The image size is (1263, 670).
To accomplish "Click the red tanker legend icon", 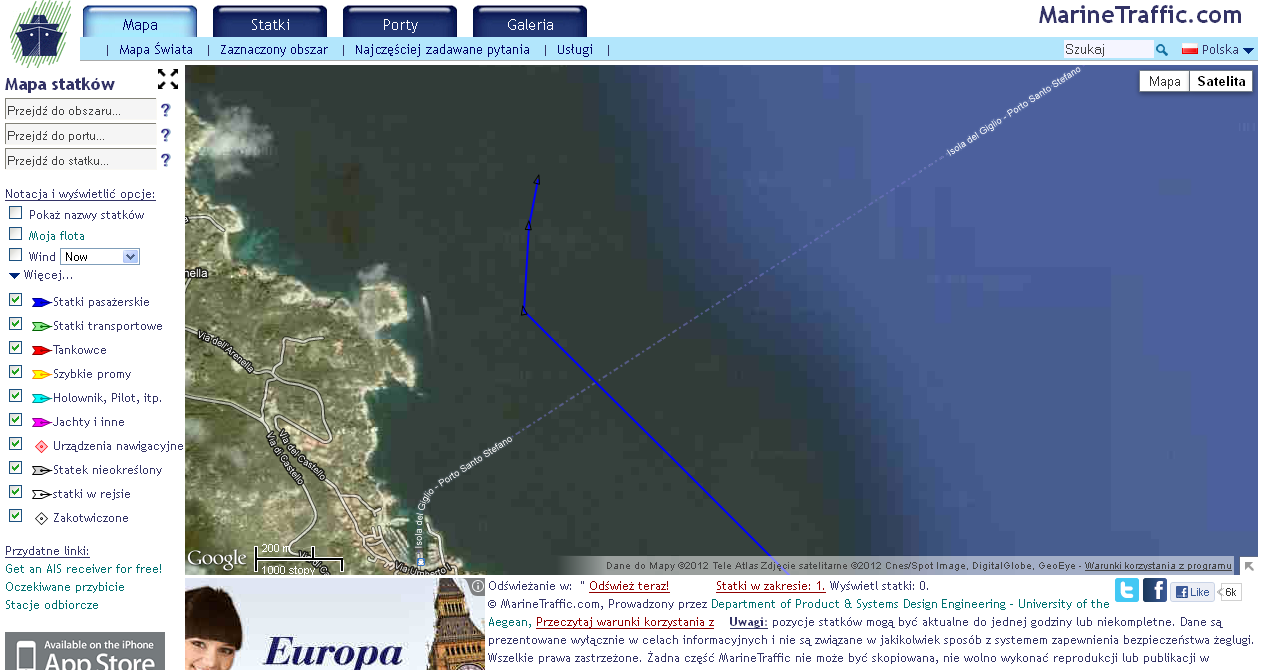I will point(41,350).
